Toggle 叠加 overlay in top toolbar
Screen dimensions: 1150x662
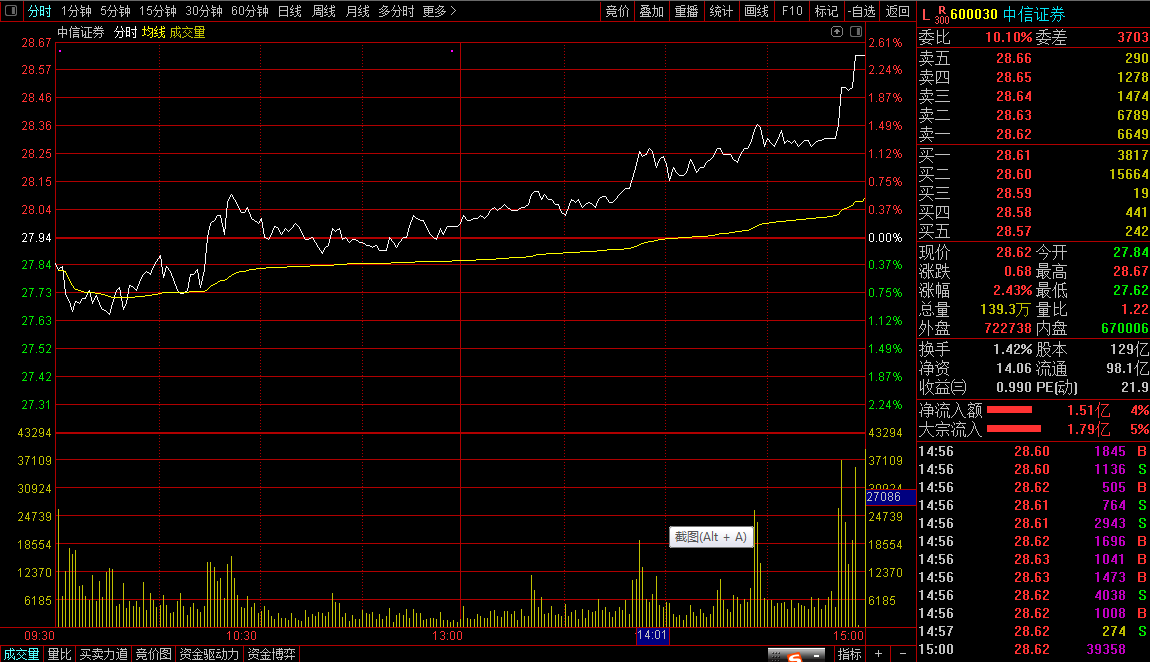(651, 11)
